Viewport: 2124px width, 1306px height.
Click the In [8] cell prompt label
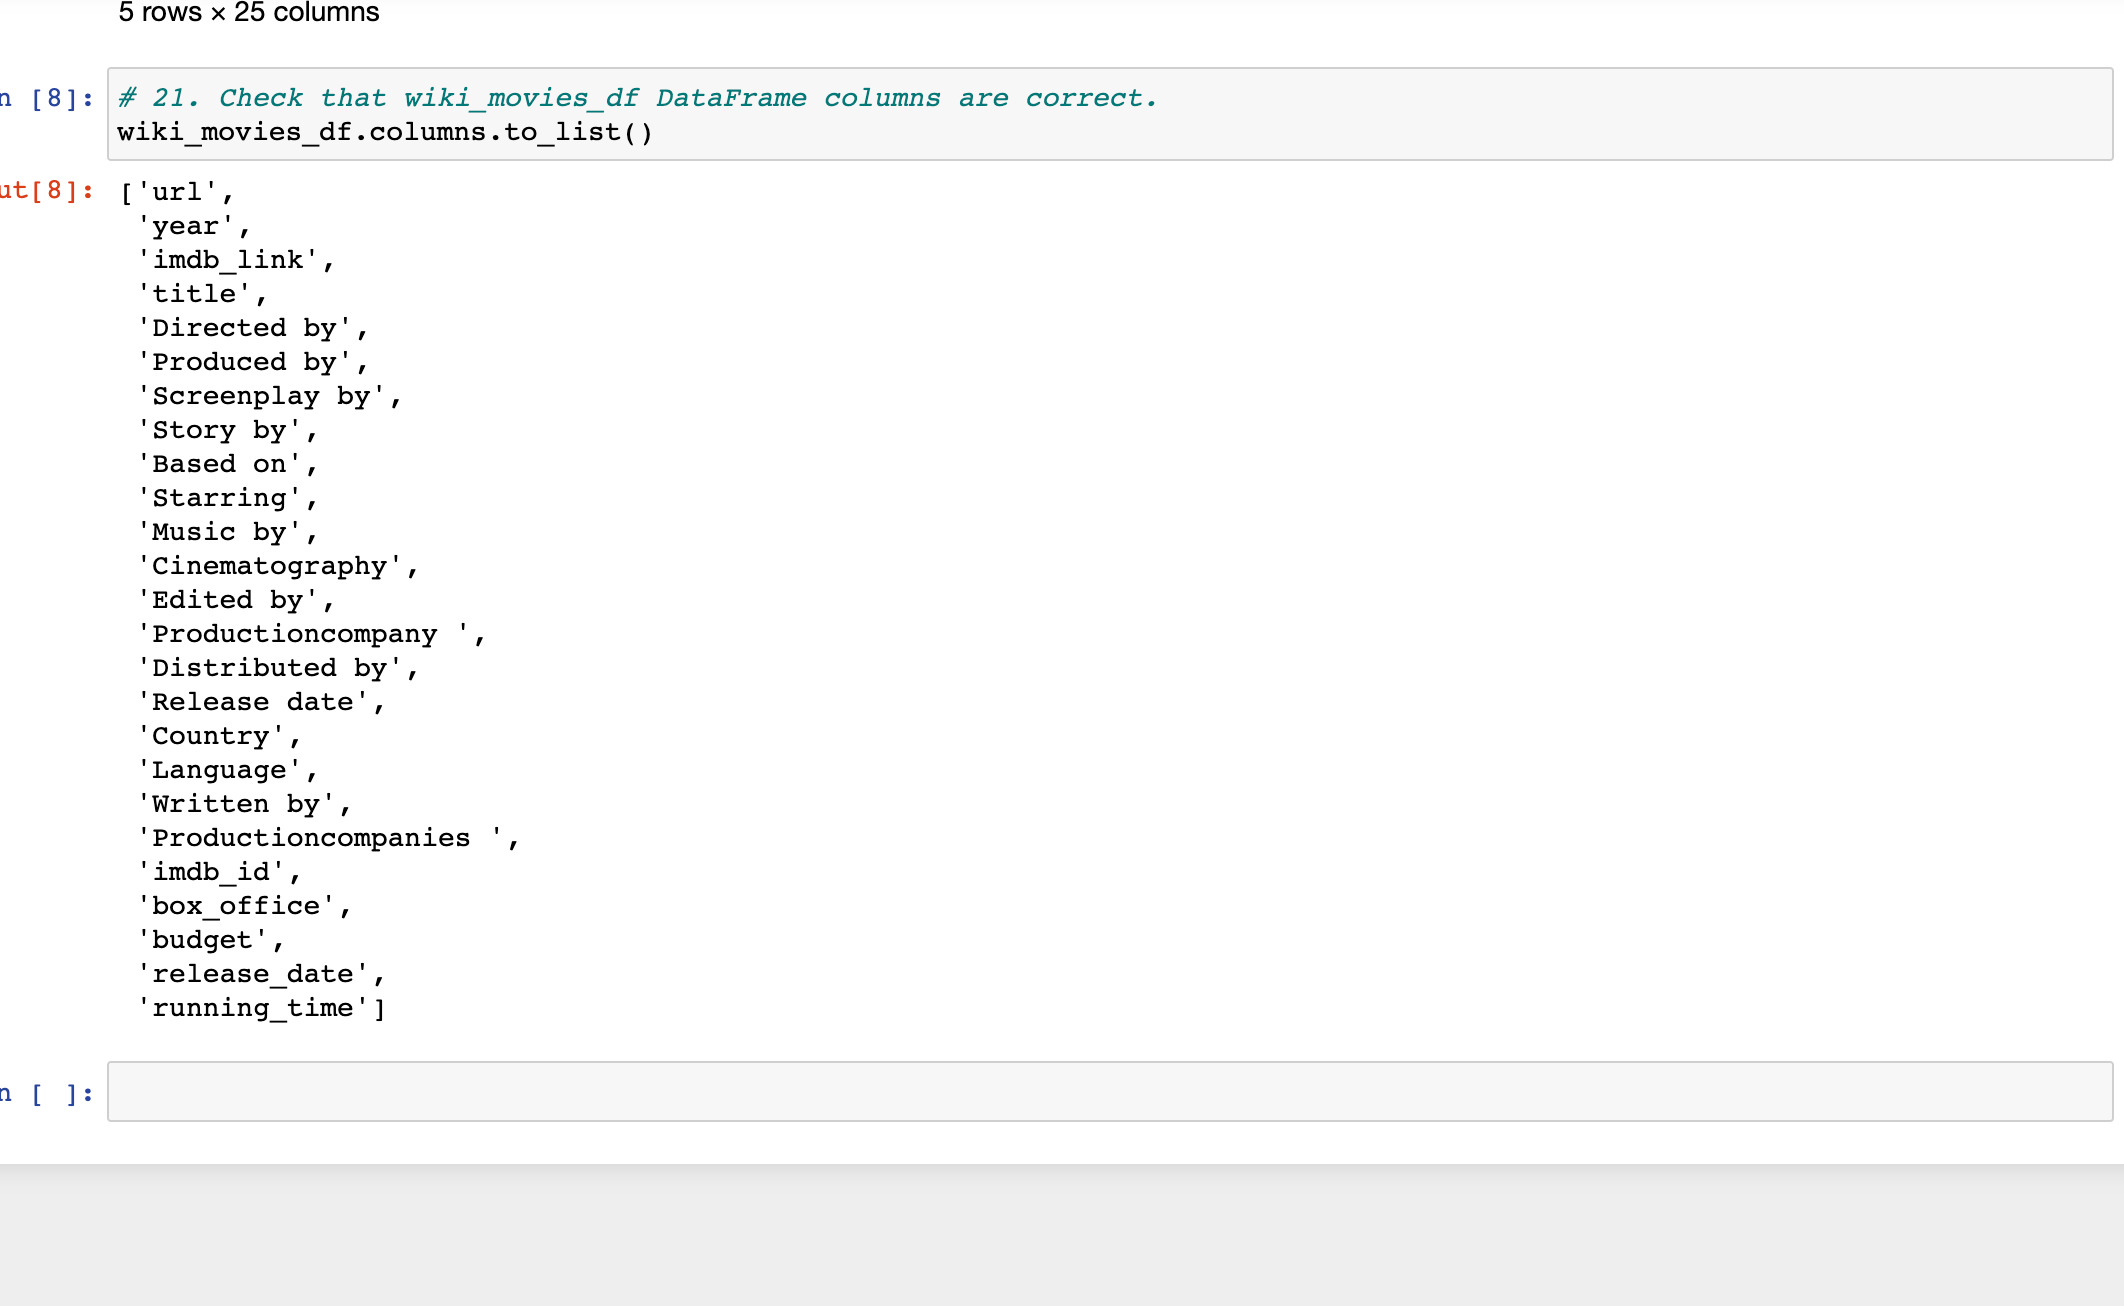[x=48, y=97]
